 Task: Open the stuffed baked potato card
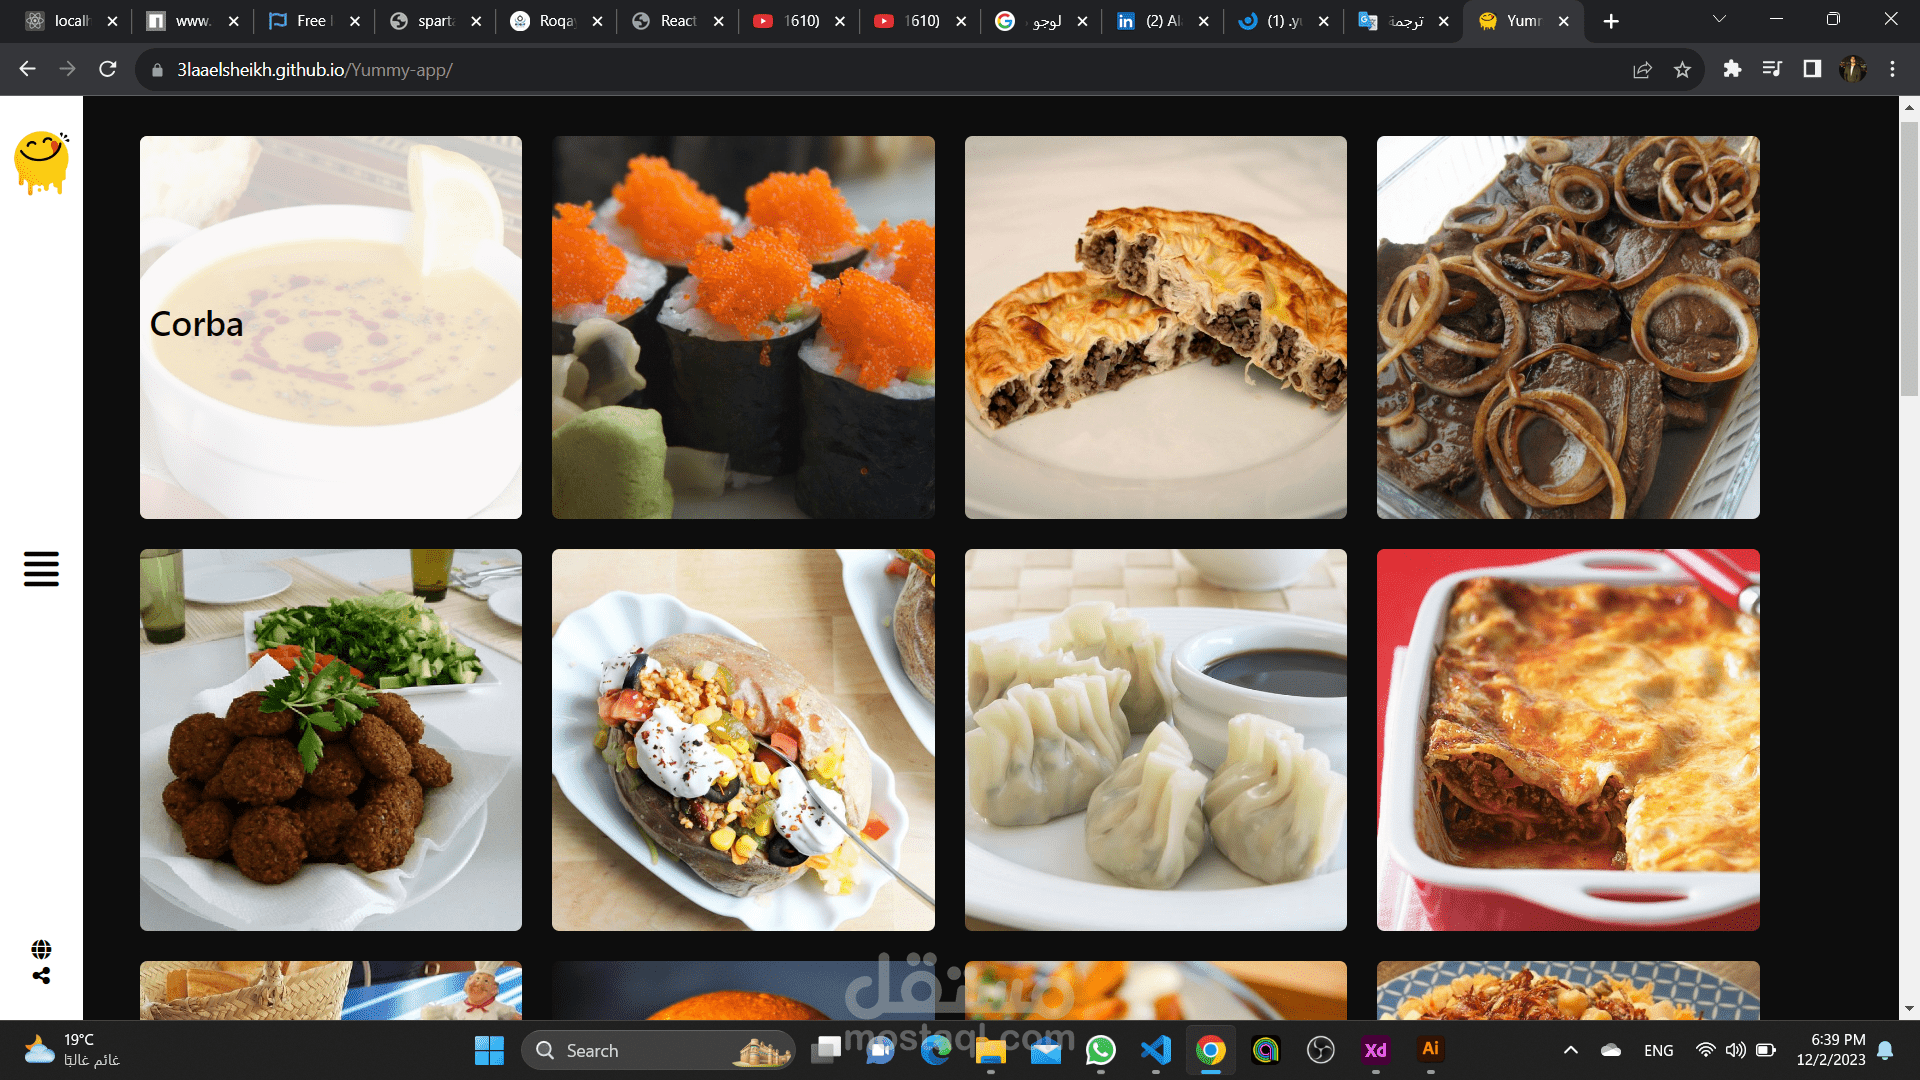tap(743, 740)
